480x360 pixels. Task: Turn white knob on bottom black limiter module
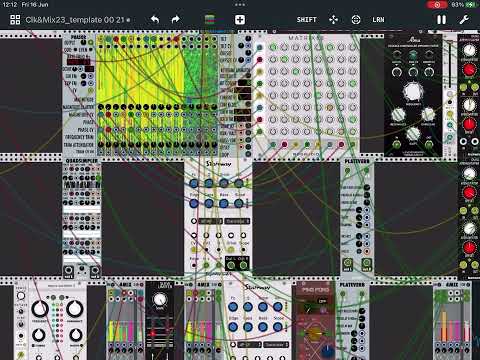click(160, 300)
